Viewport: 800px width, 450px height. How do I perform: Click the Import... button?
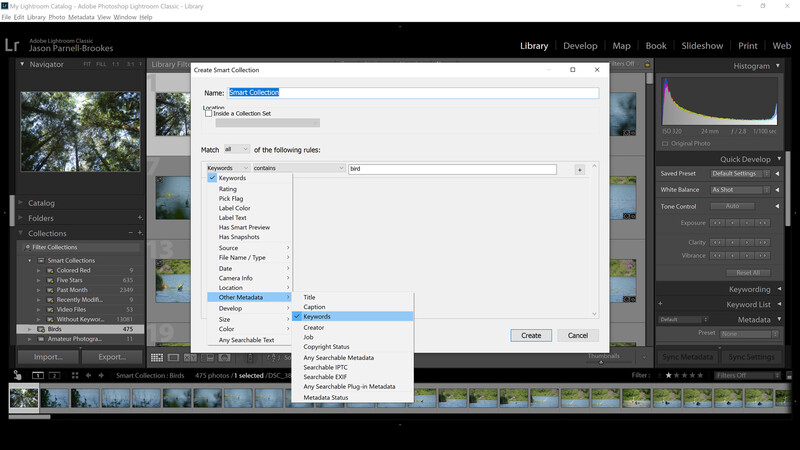pos(48,357)
